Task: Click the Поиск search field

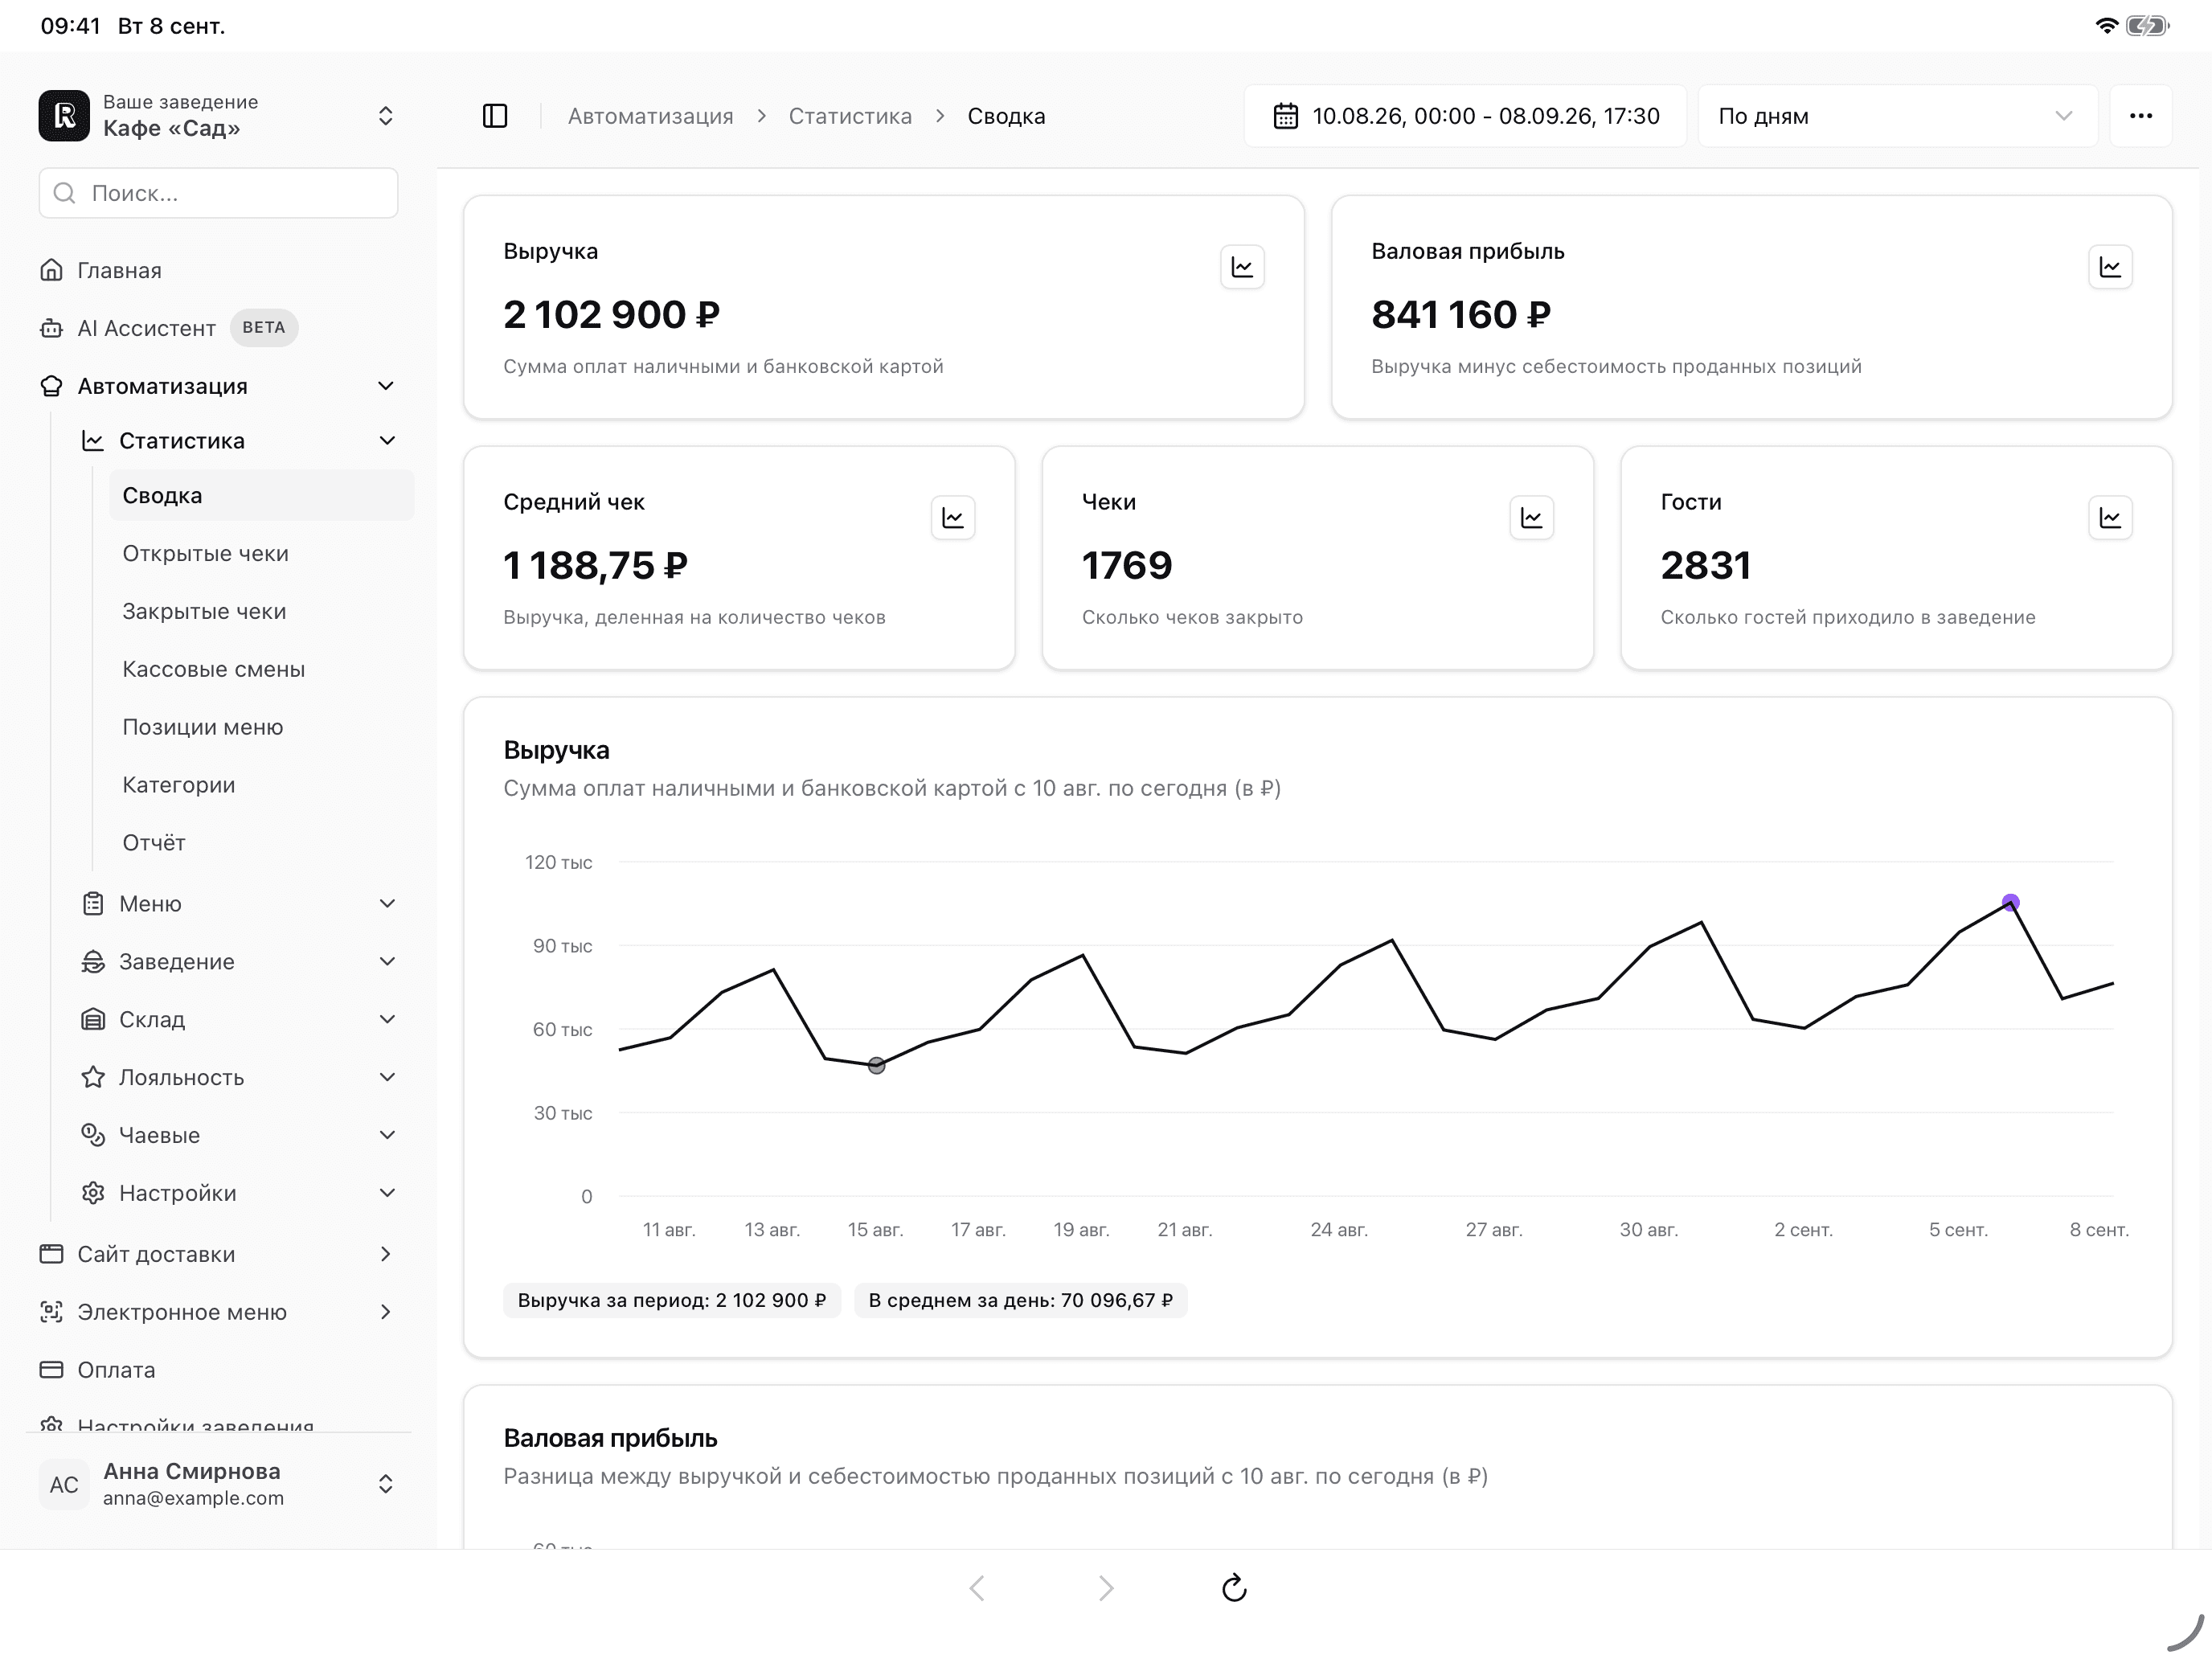Action: click(x=219, y=193)
